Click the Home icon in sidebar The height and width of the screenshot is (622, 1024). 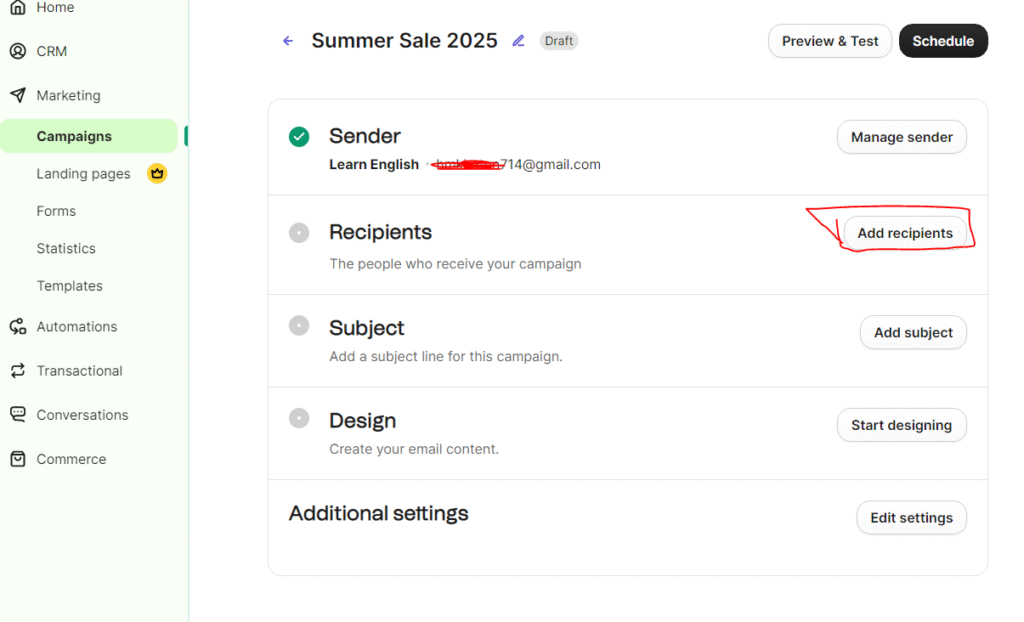17,8
